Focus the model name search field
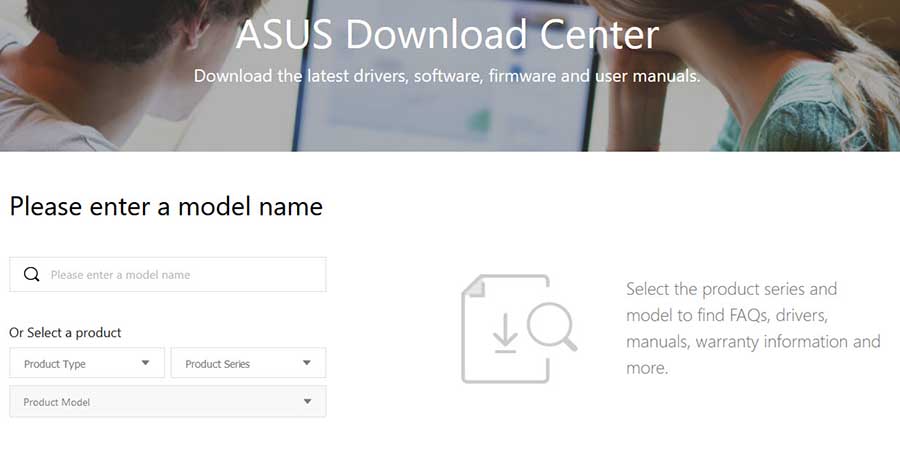Screen dimensions: 900x459 point(168,274)
